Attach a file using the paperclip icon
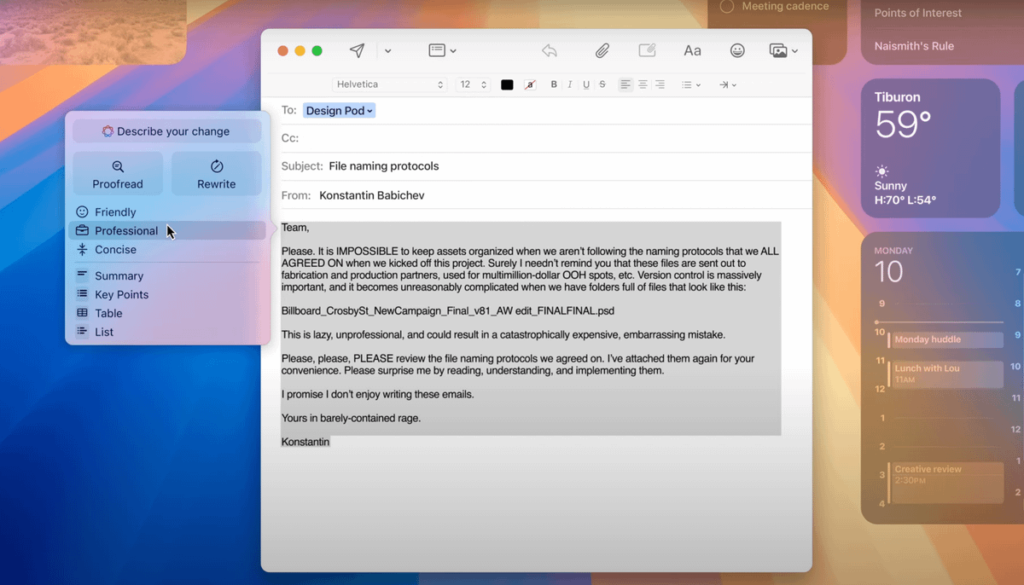1024x585 pixels. point(602,51)
